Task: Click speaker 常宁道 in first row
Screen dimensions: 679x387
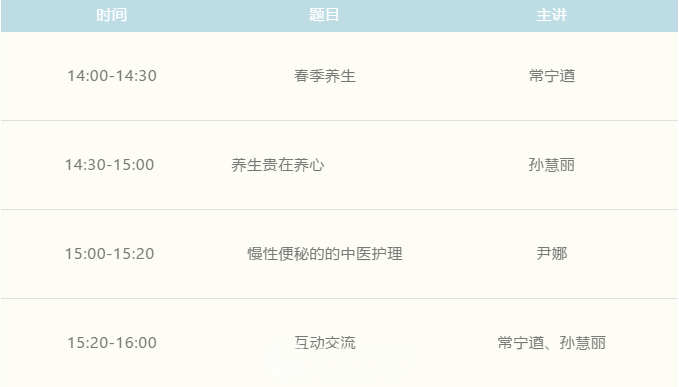Action: point(552,76)
